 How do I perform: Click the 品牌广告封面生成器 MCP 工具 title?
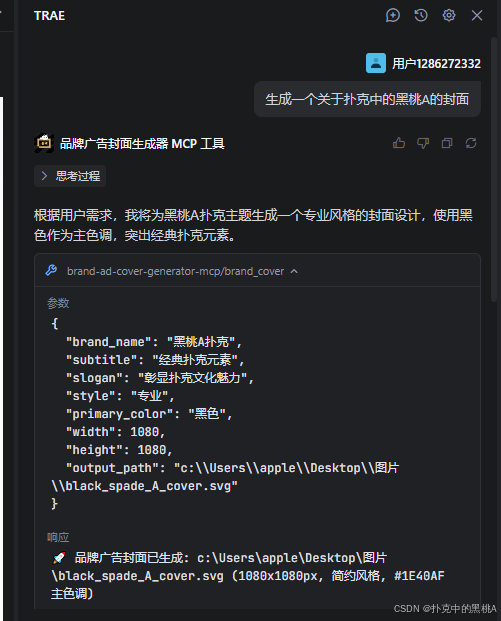142,143
